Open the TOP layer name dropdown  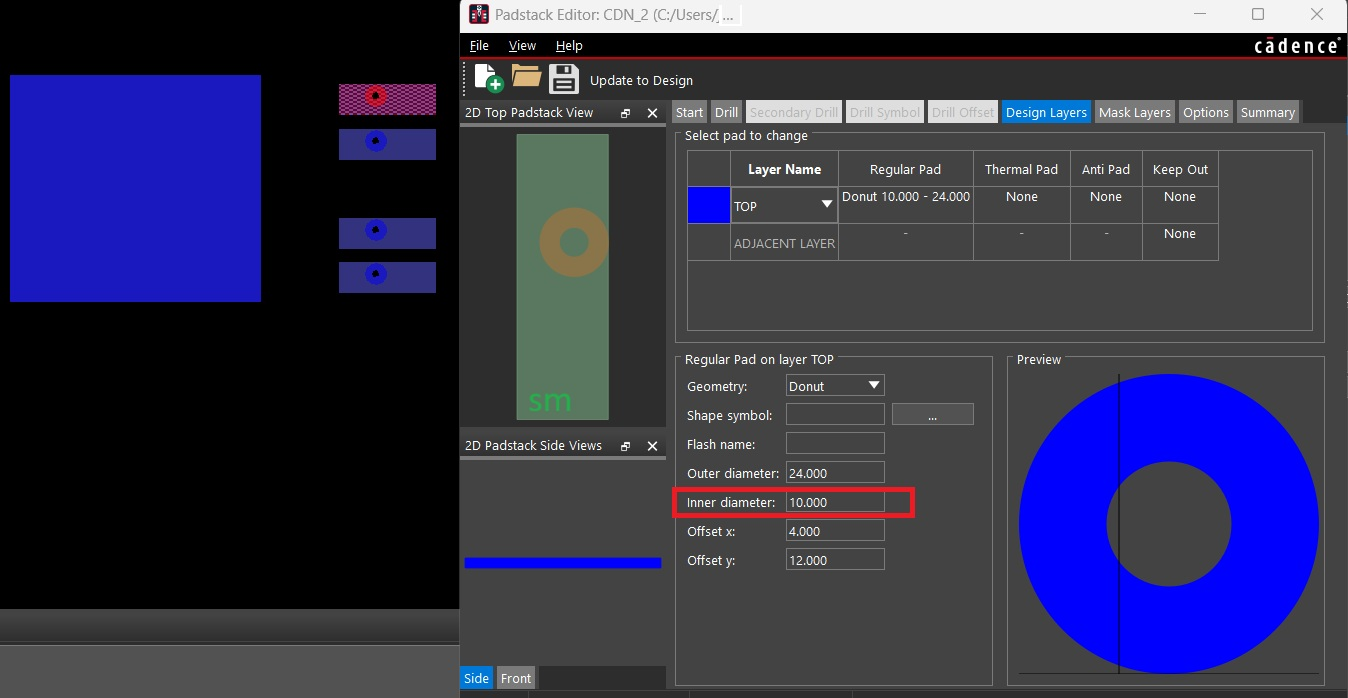(x=826, y=205)
